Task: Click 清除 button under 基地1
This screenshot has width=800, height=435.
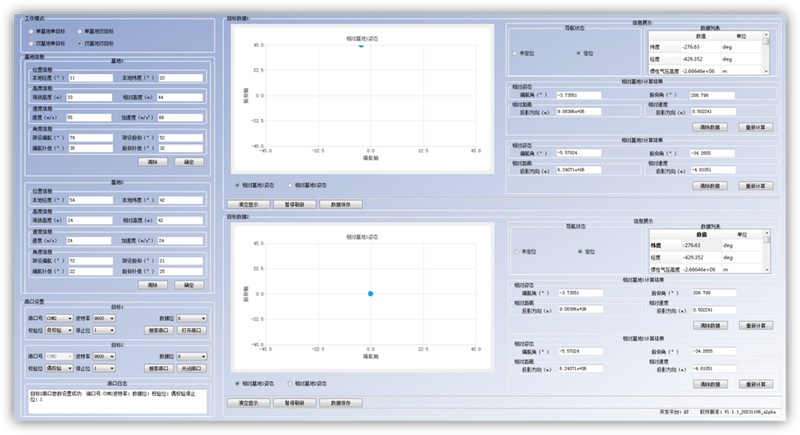Action: pos(153,162)
